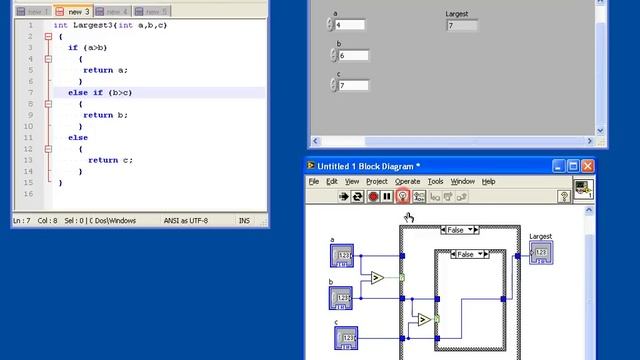Screen dimensions: 640x360
Task: Click front panel vertical scroll down arrow
Action: click(x=600, y=131)
